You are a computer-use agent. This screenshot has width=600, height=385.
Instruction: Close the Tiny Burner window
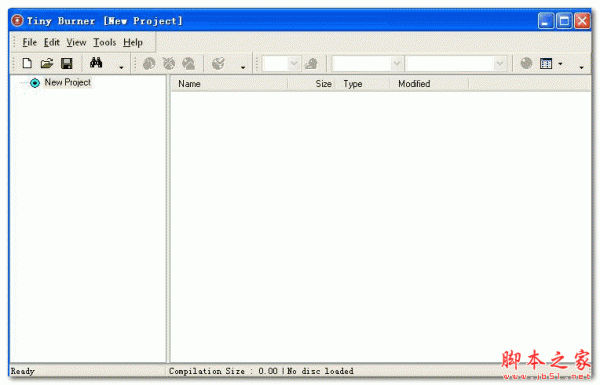click(582, 21)
